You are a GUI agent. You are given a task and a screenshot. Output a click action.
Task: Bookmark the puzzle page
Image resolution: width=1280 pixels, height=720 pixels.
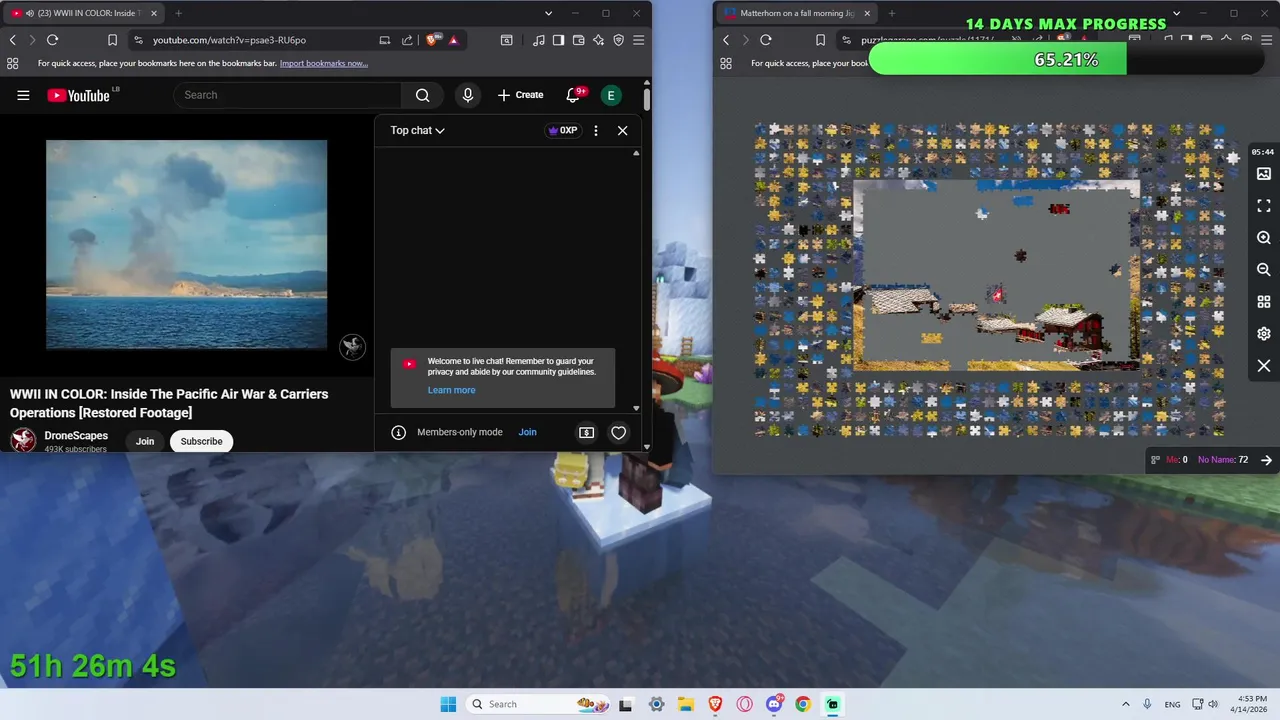tap(821, 40)
